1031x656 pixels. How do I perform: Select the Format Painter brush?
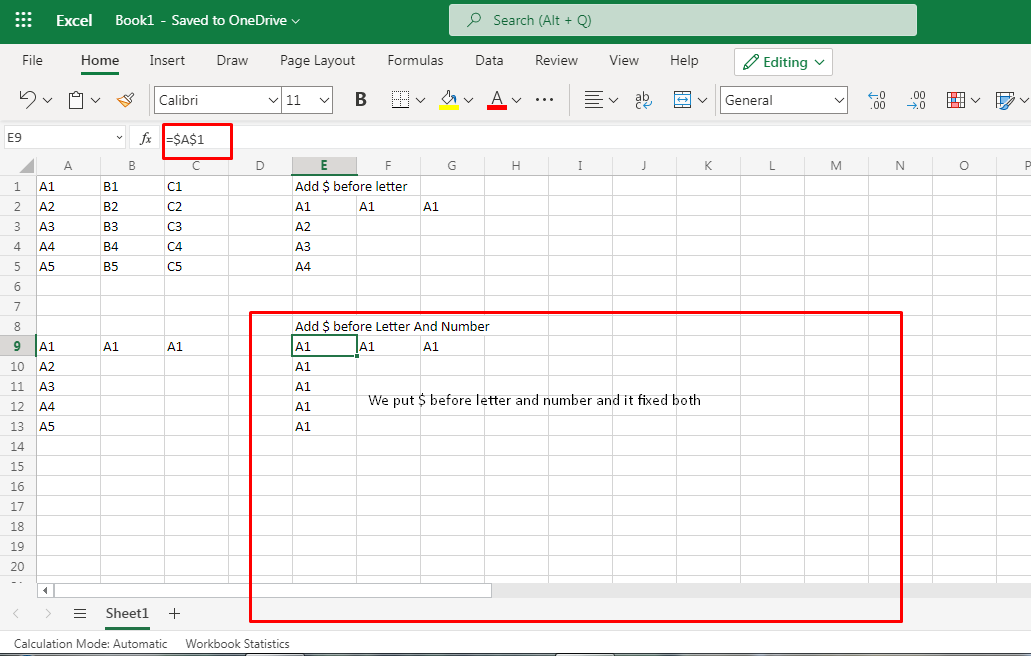pyautogui.click(x=125, y=100)
